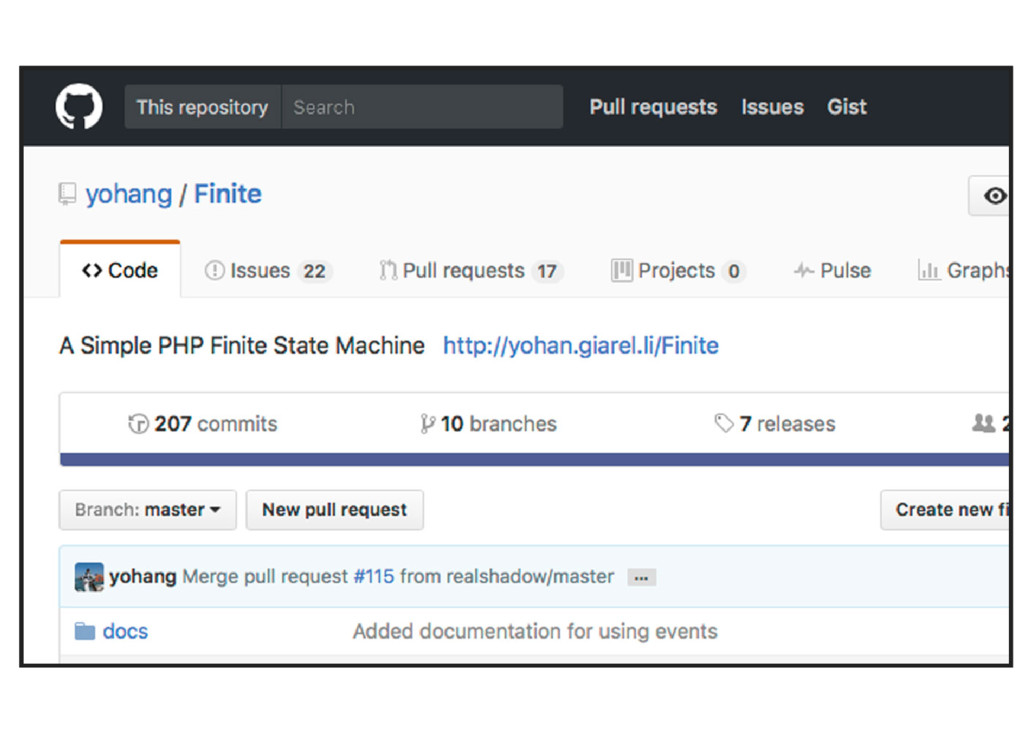Screen dimensions: 1024x747
Task: Expand the Branch: master dropdown
Action: 148,510
